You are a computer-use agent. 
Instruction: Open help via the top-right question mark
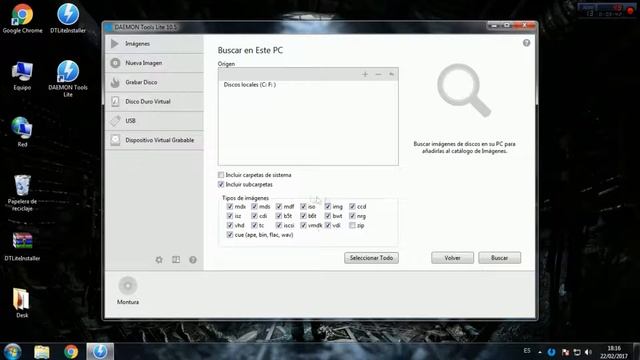[527, 43]
